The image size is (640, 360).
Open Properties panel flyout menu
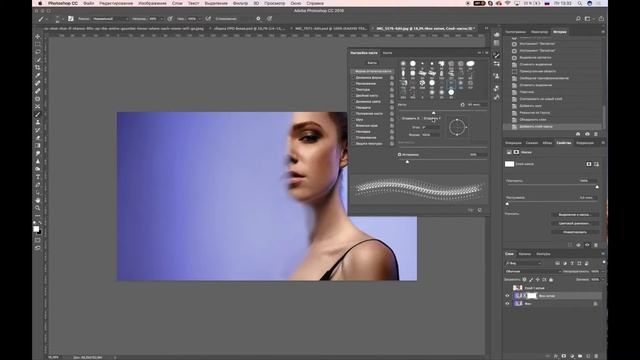click(x=603, y=143)
